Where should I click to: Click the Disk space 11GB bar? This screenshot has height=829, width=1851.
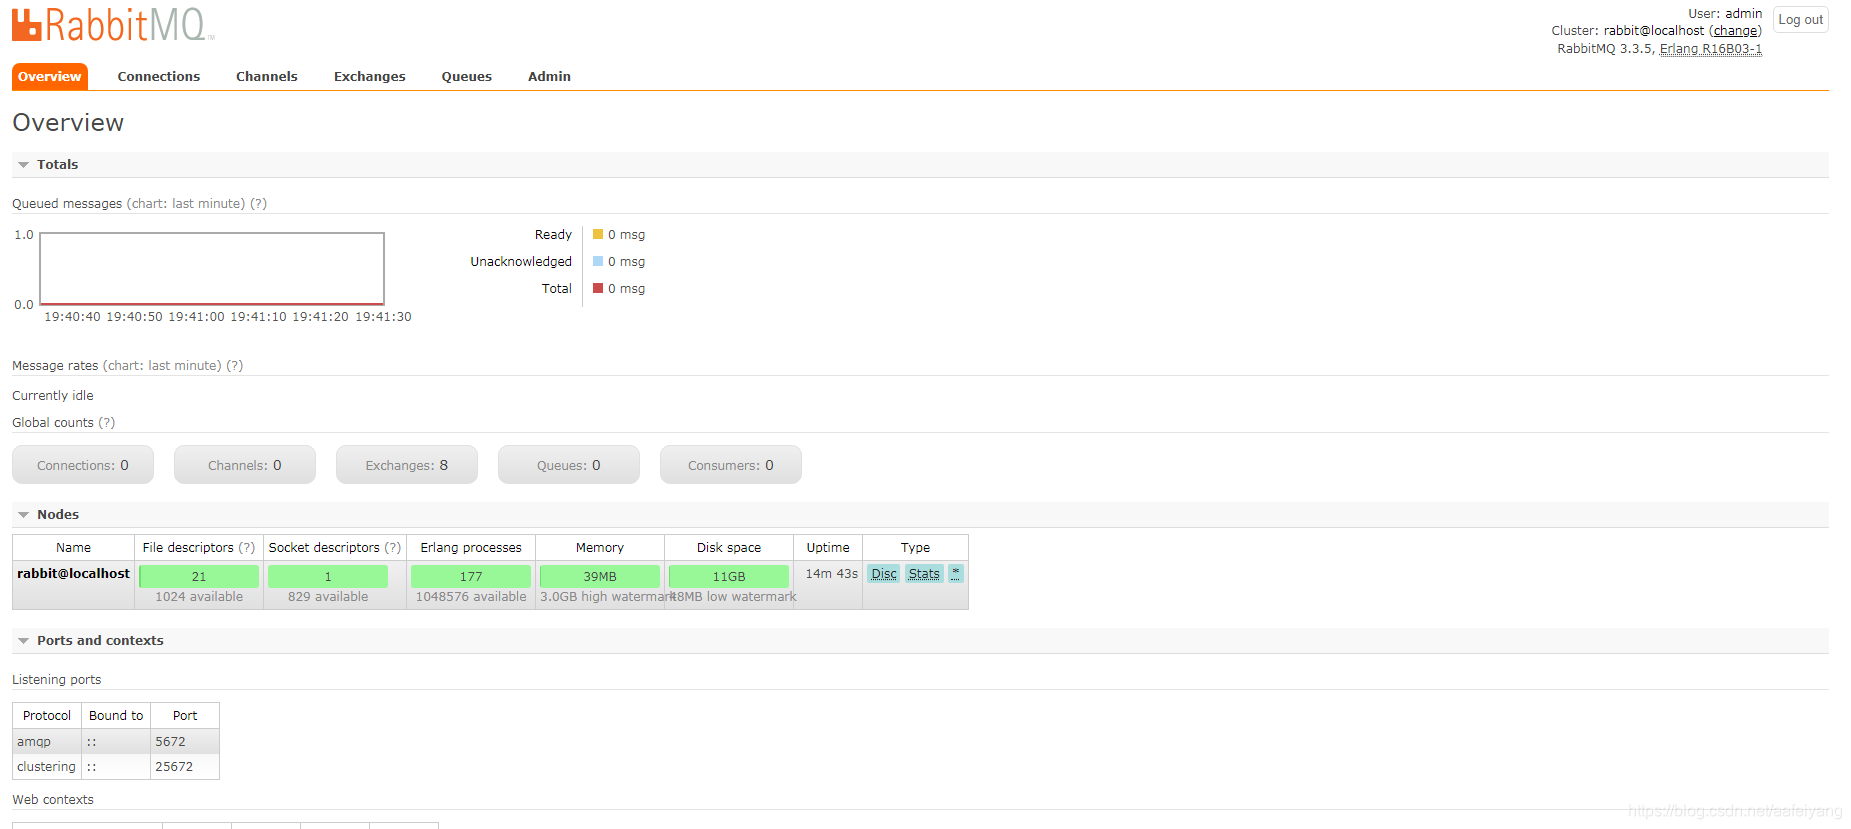[729, 577]
